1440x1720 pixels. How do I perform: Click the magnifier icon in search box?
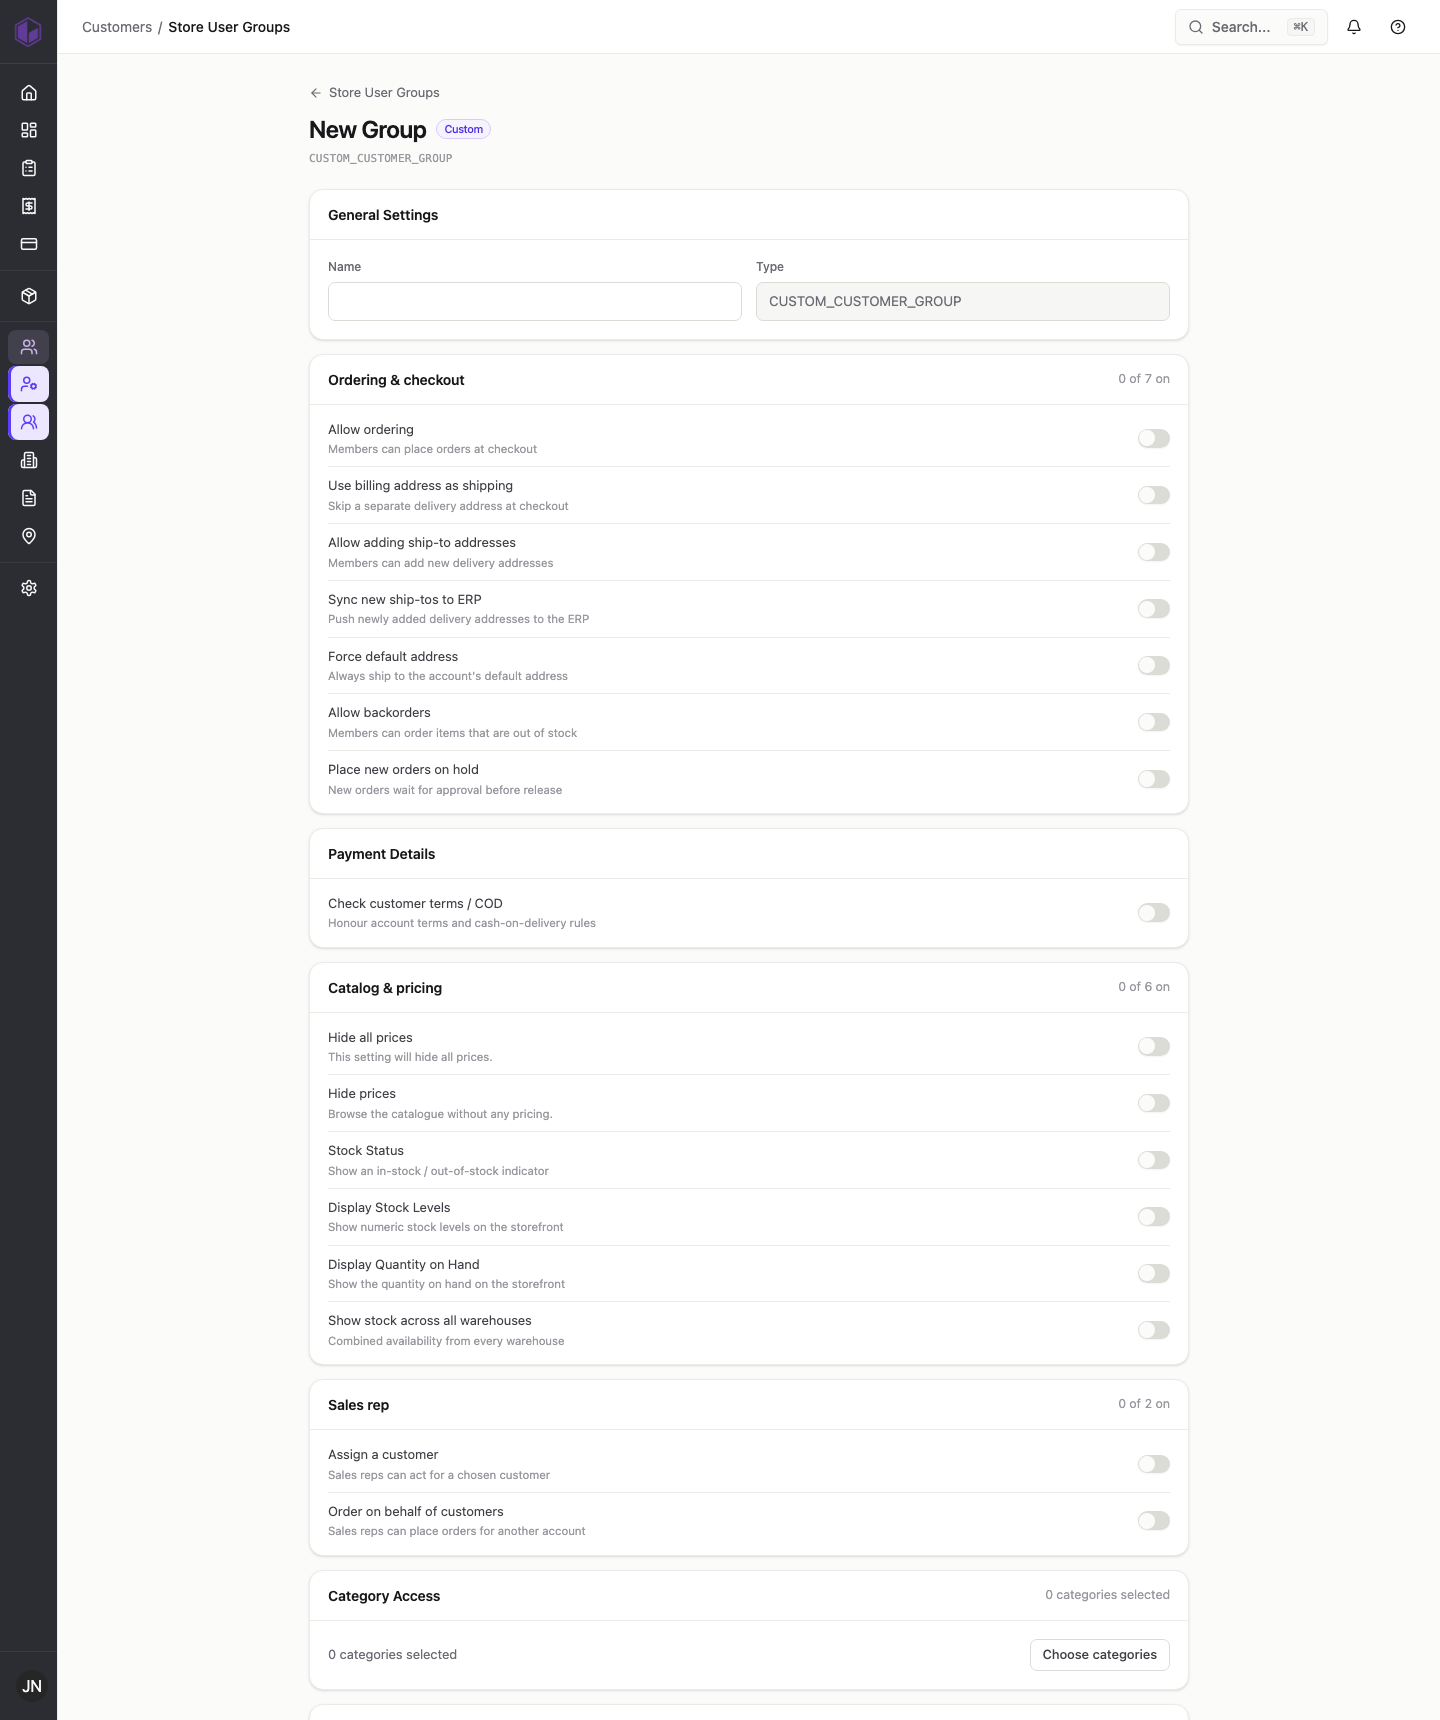[1196, 27]
